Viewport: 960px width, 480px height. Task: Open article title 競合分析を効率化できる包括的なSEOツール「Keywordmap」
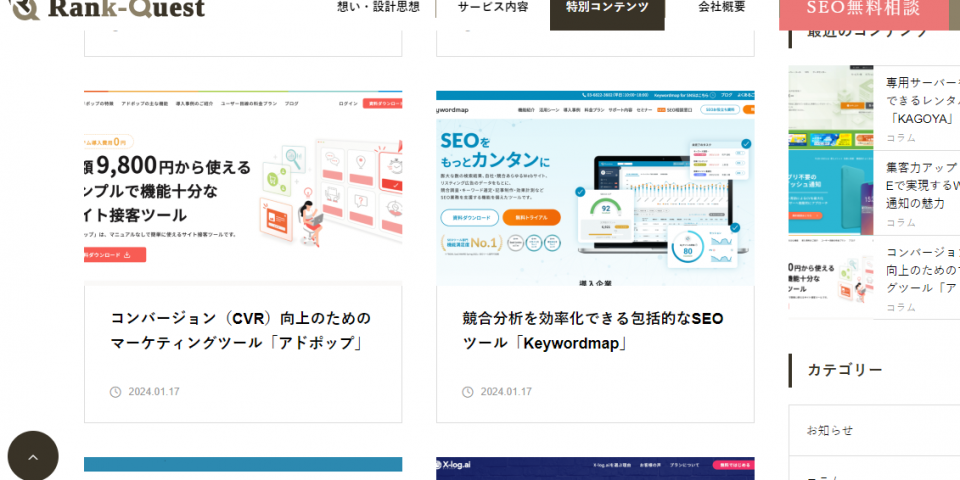(593, 331)
